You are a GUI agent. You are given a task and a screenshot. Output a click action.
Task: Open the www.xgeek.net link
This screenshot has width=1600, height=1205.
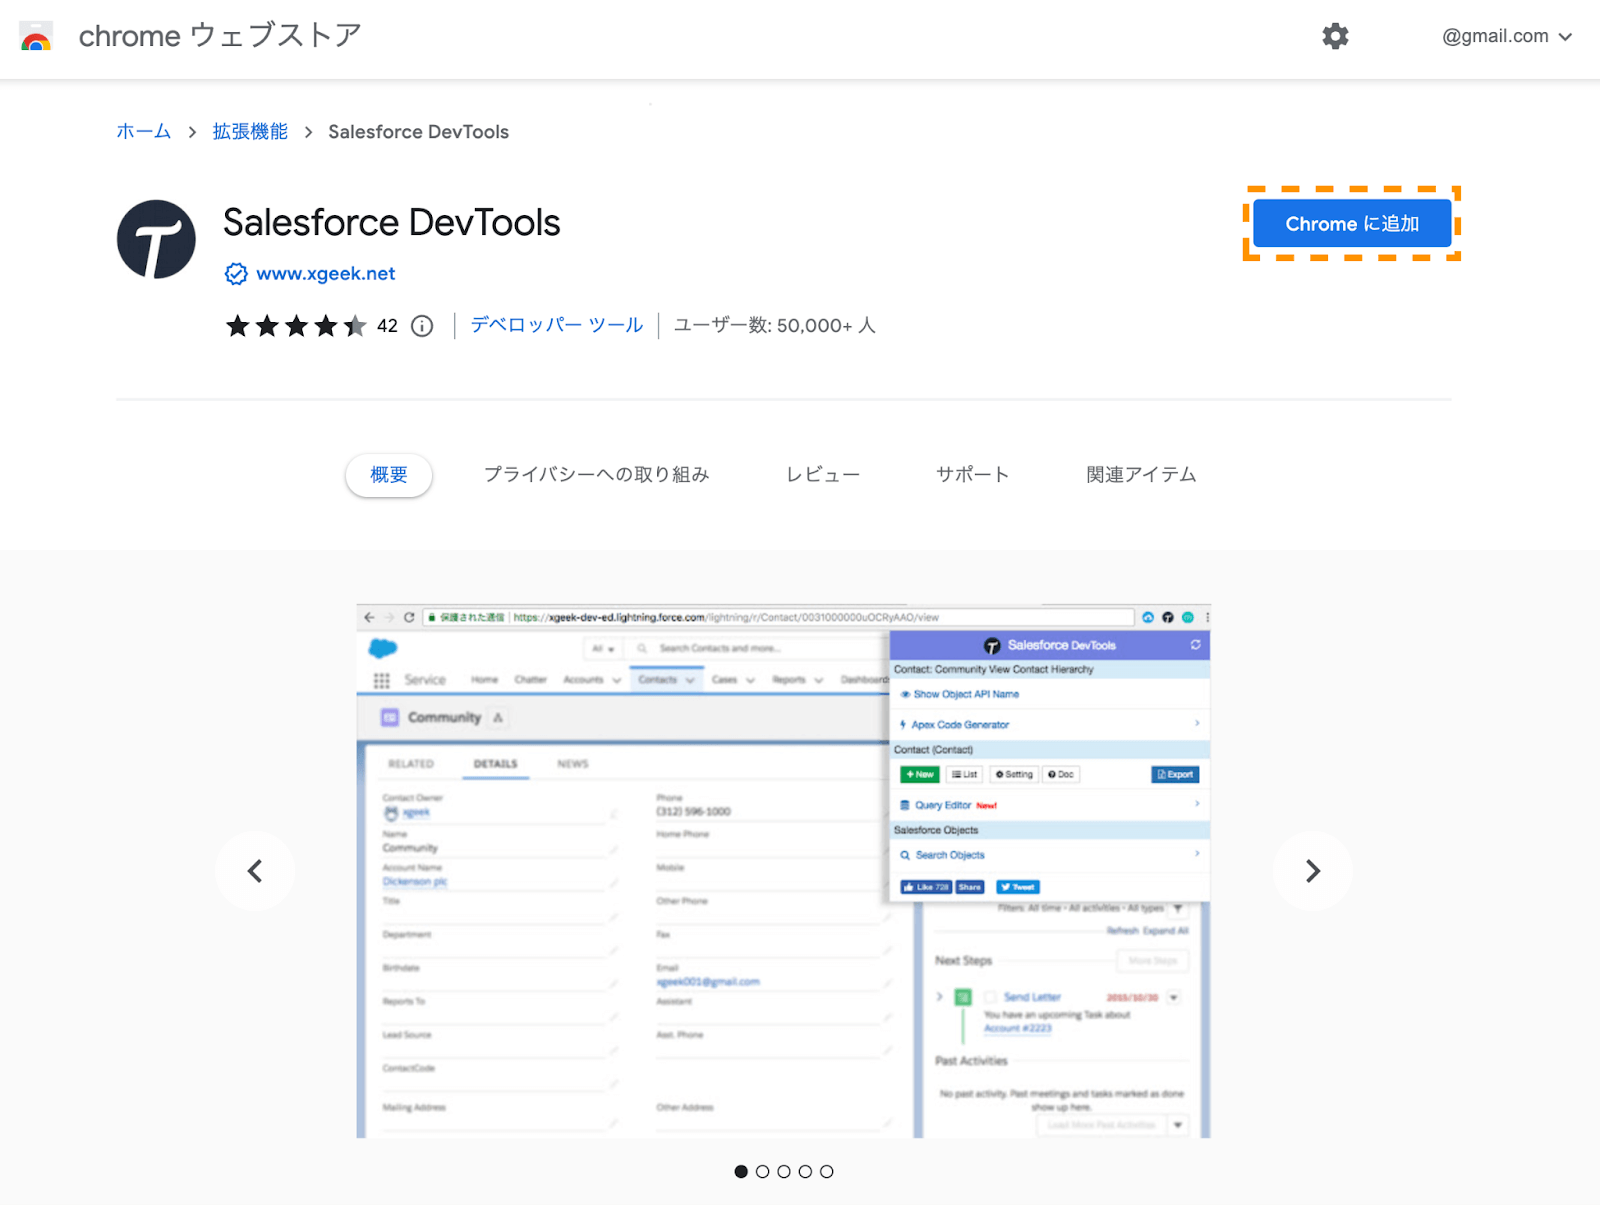(x=325, y=273)
